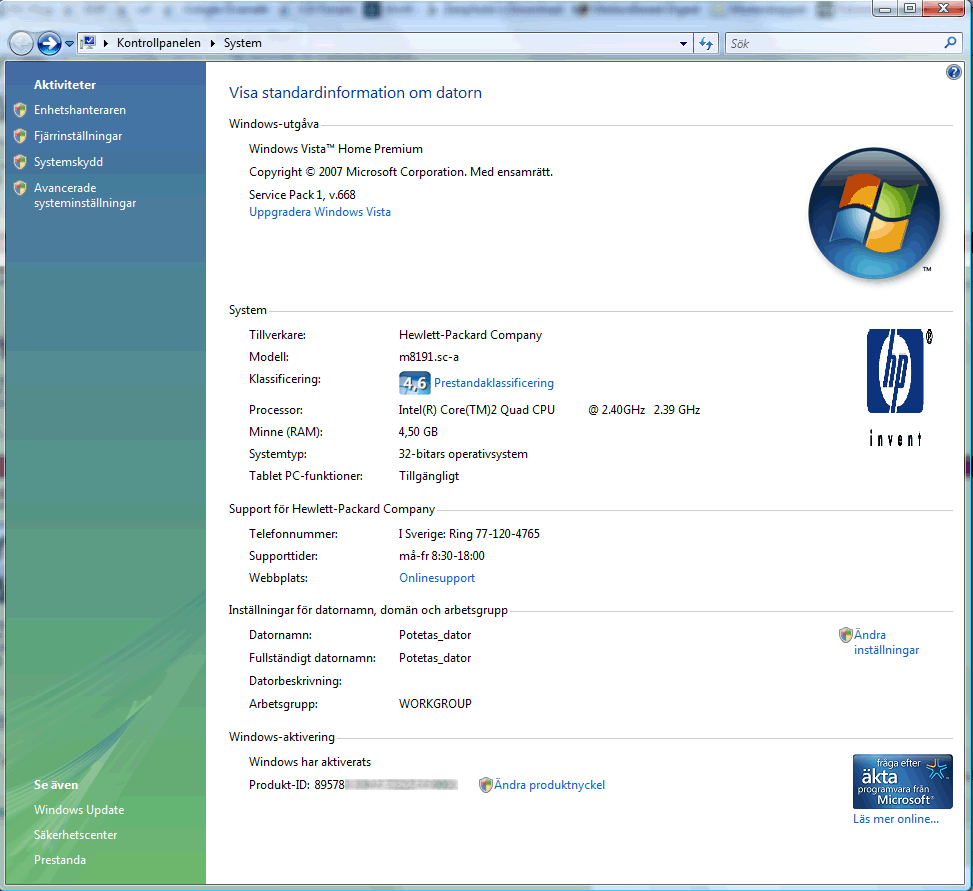Viewport: 973px width, 891px height.
Task: Click the Uppgradera Windows Vista link
Action: tap(320, 212)
